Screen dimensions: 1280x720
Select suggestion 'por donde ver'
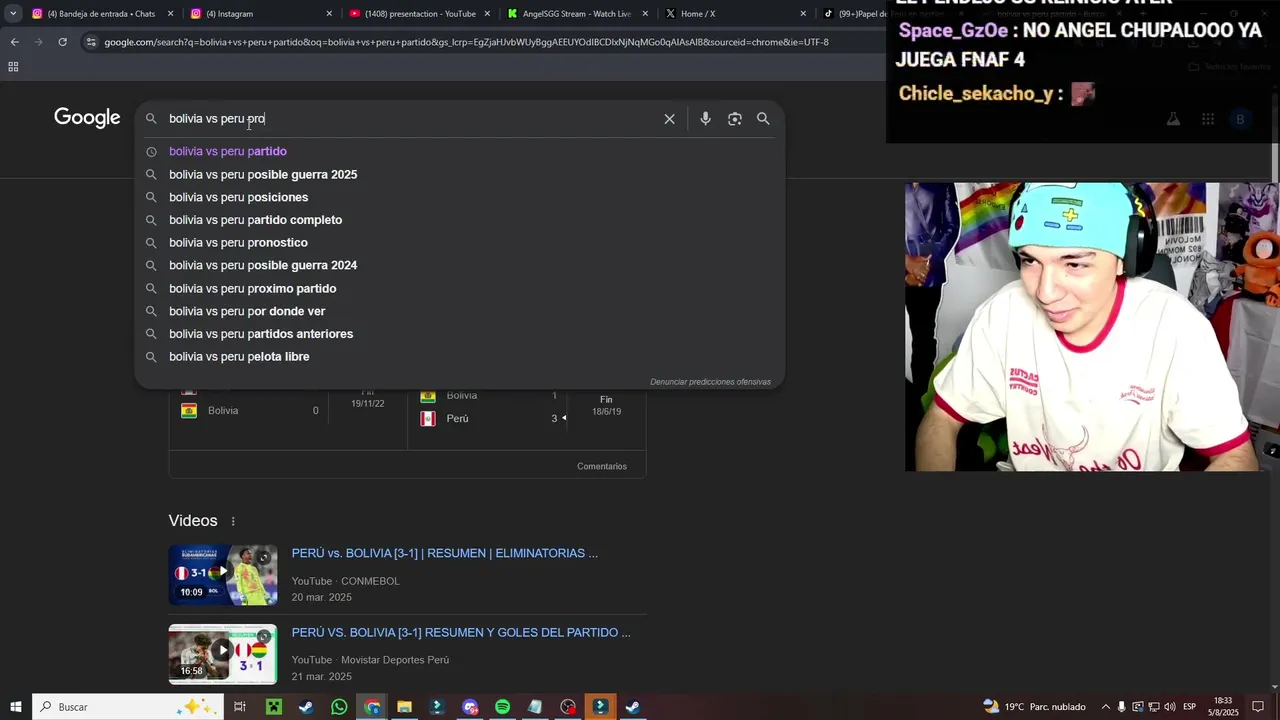(x=459, y=311)
